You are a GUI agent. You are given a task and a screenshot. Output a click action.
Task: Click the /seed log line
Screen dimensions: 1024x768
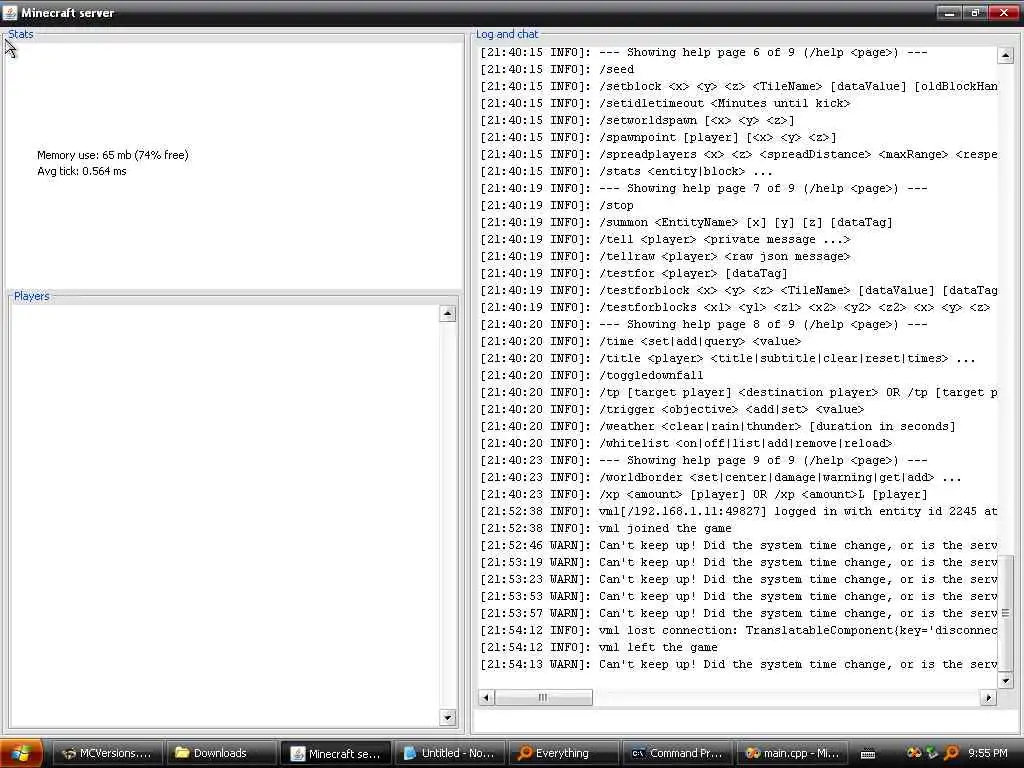tap(557, 69)
